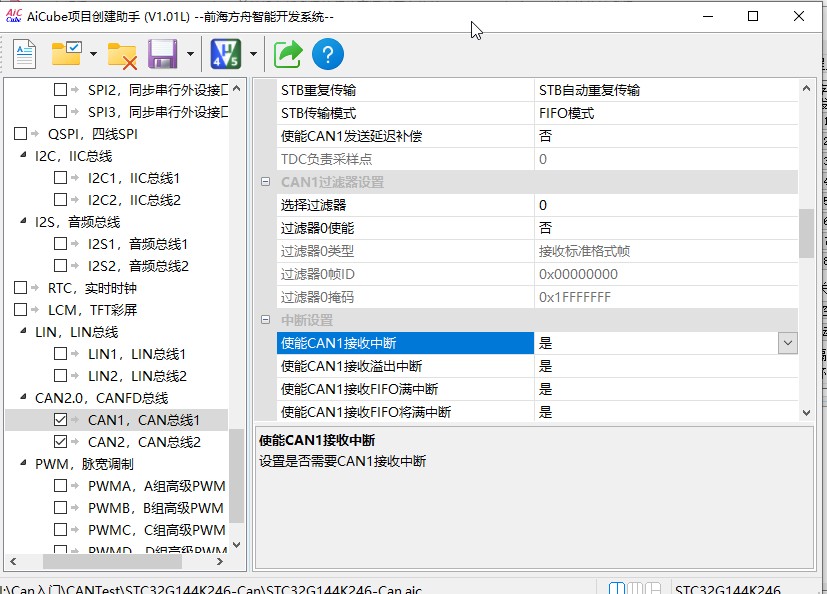827x594 pixels.
Task: Collapse the I2S audio bus node
Action: coord(23,221)
